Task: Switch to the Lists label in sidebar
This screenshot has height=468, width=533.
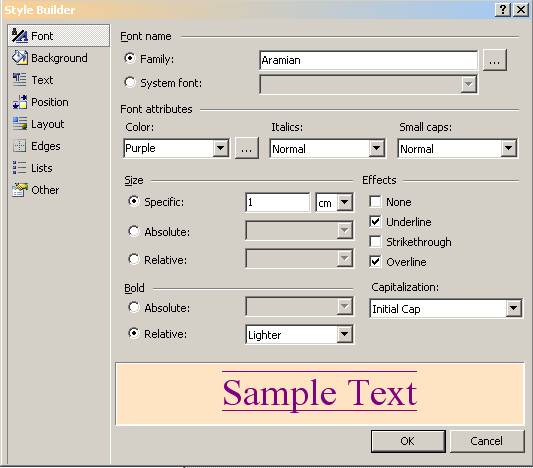Action: click(x=41, y=168)
